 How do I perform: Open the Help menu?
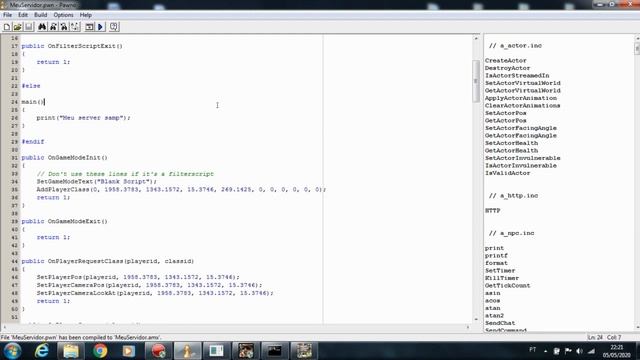coord(85,15)
